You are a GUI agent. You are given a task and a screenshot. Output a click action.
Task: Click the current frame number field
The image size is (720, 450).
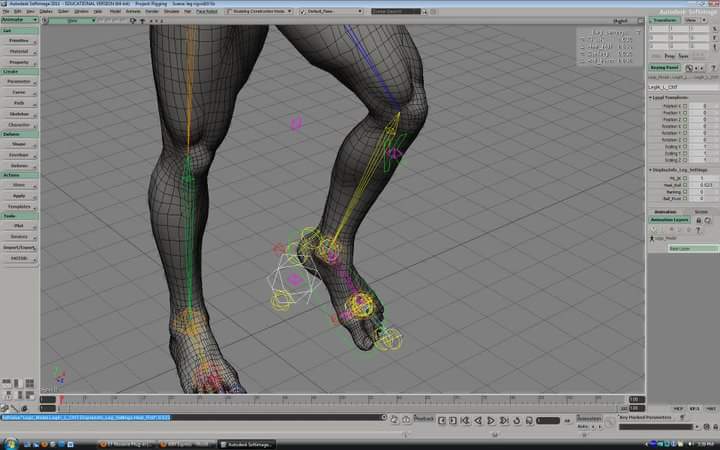click(x=548, y=420)
